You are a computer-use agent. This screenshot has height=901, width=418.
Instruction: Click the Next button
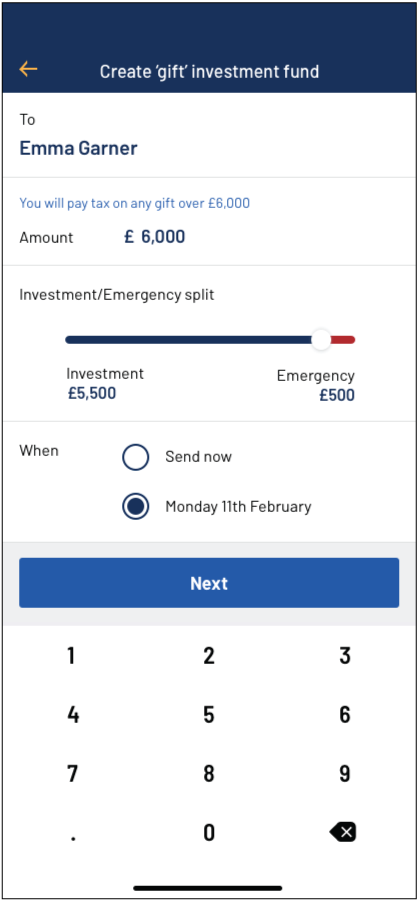[209, 583]
